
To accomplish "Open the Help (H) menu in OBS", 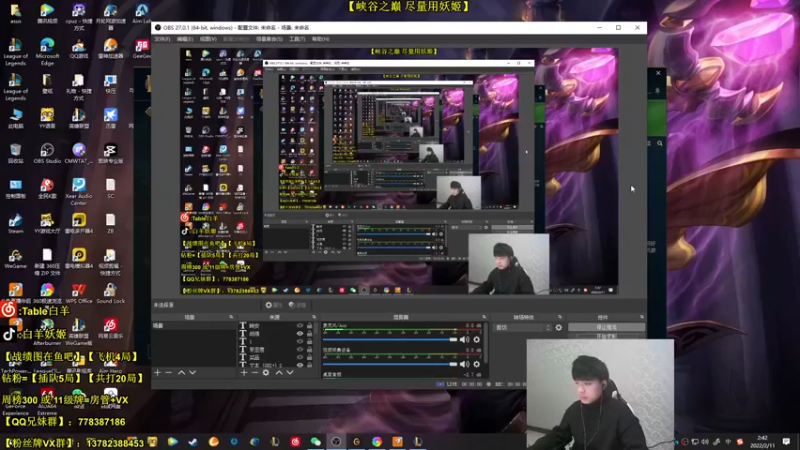I will (x=320, y=39).
